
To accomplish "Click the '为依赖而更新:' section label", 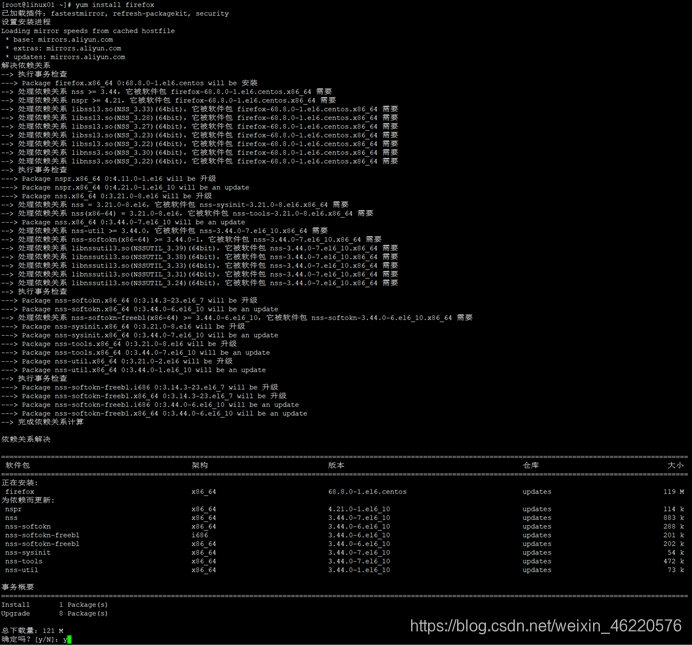I will coord(28,500).
